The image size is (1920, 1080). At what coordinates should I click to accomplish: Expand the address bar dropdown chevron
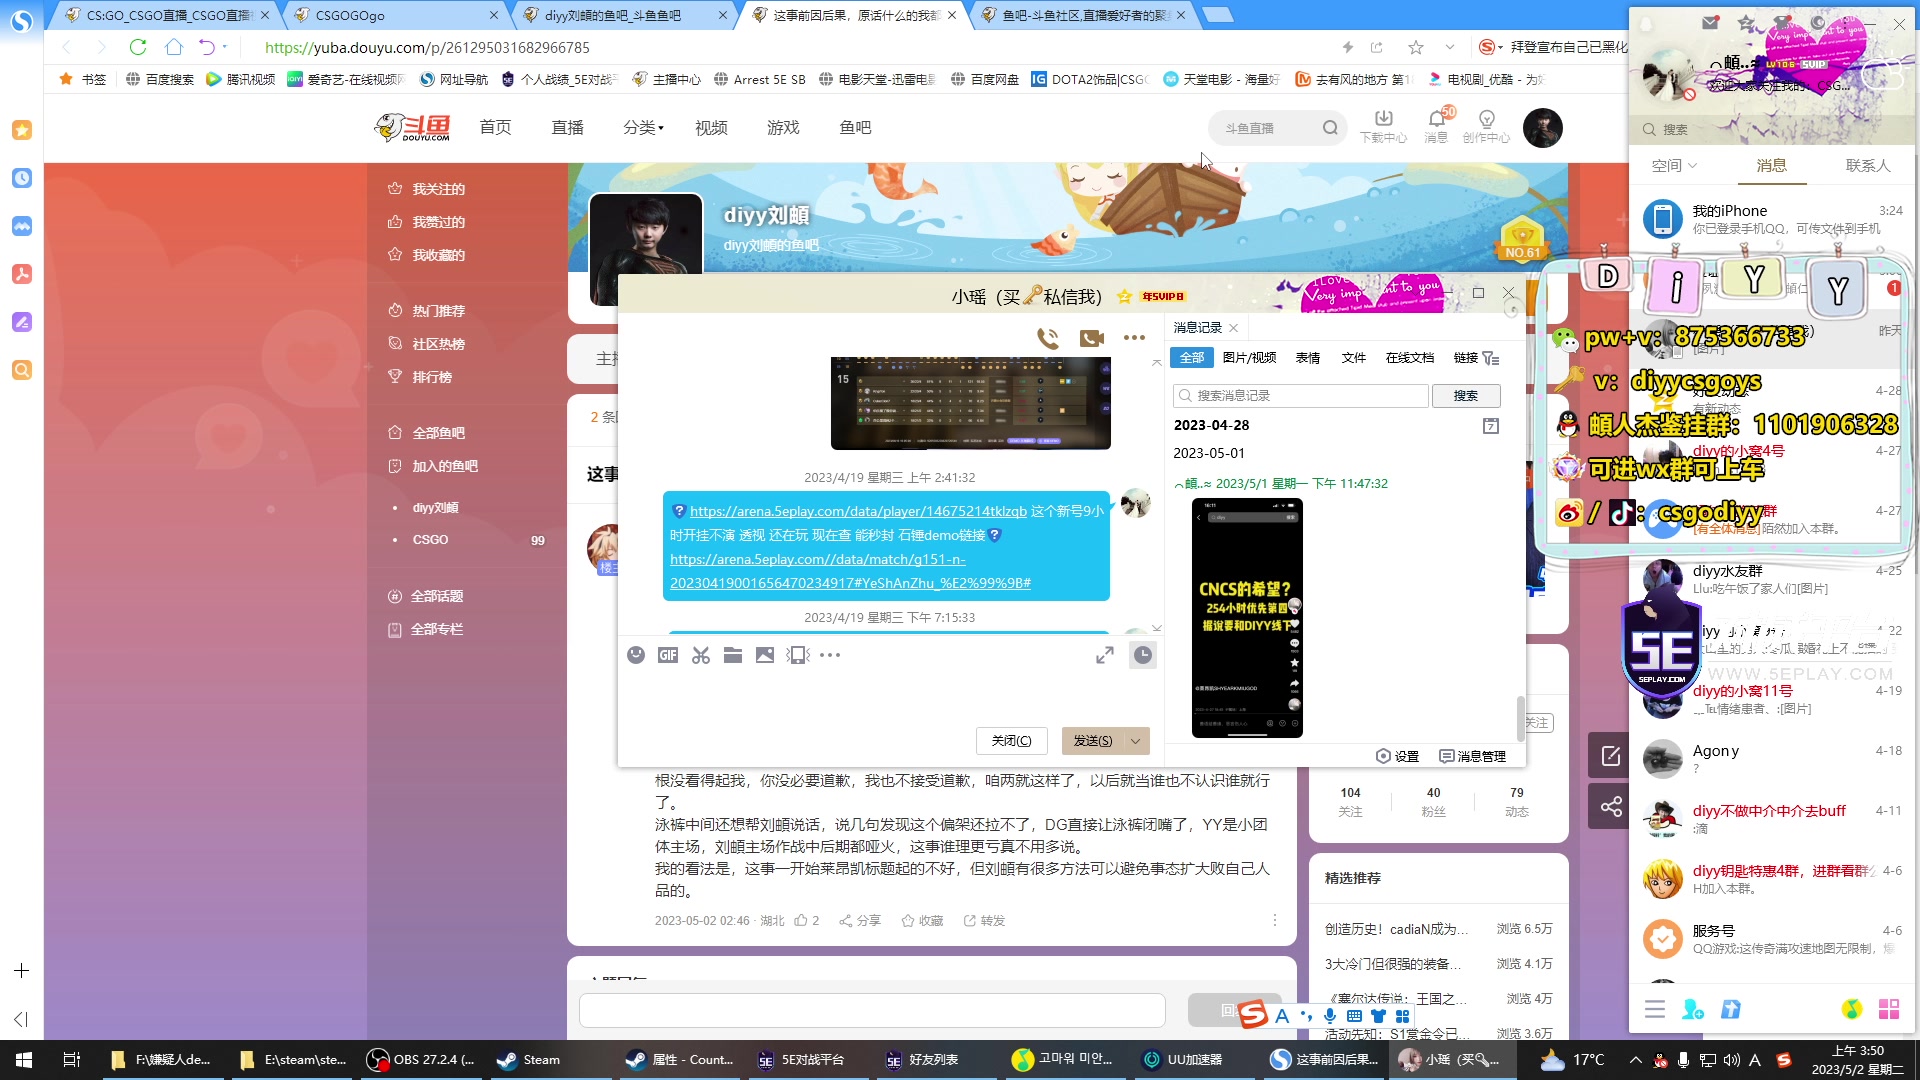coord(1449,47)
